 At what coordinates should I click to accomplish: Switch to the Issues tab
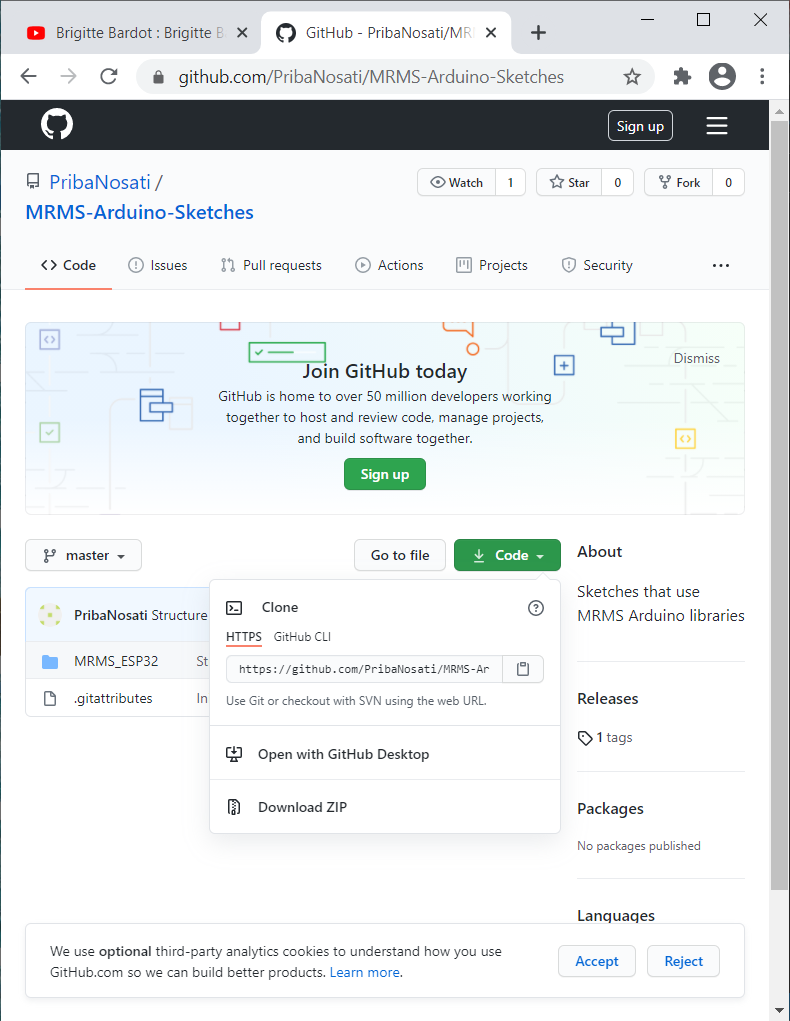pos(158,265)
